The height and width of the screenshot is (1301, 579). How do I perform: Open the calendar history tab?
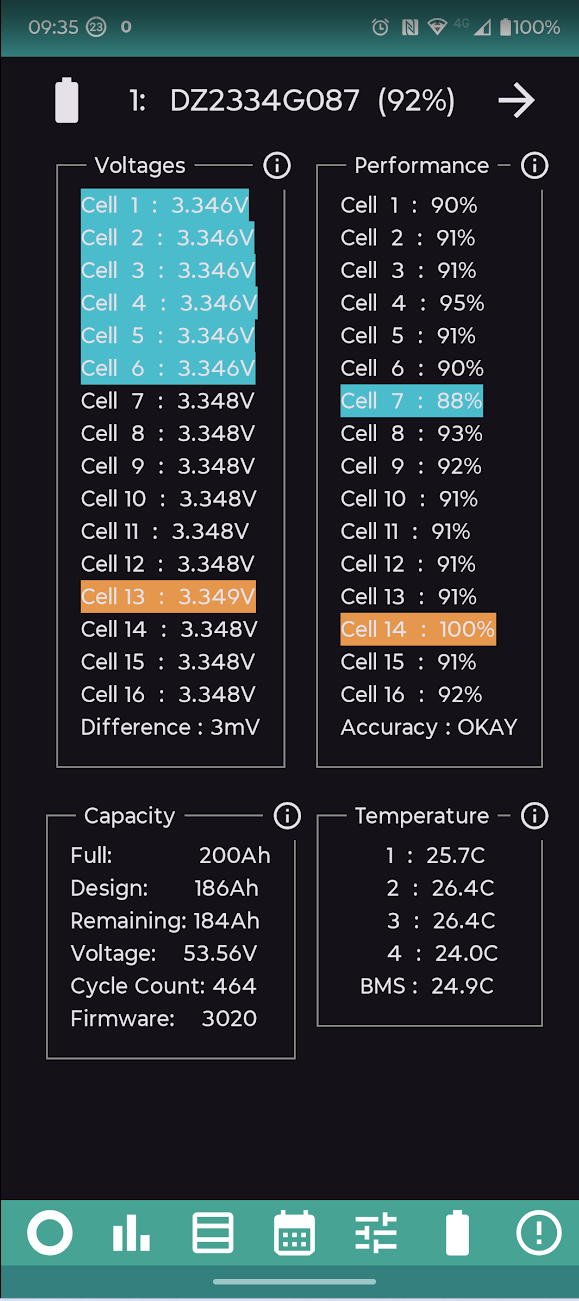(x=294, y=1233)
